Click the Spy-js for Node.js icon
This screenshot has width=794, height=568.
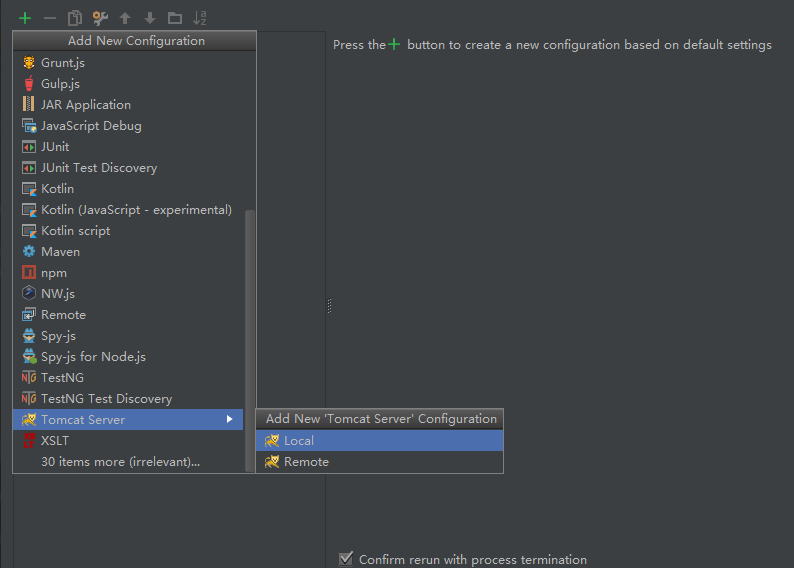point(29,356)
